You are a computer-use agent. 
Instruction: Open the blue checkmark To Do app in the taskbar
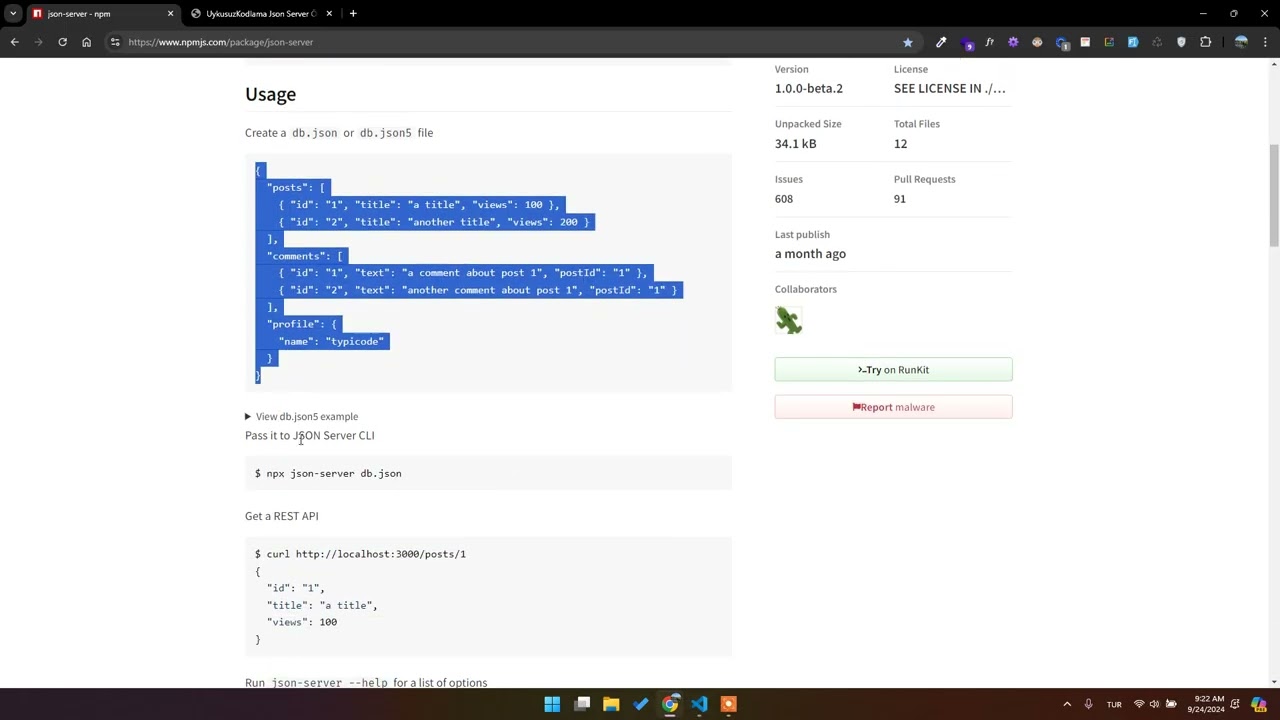(641, 704)
